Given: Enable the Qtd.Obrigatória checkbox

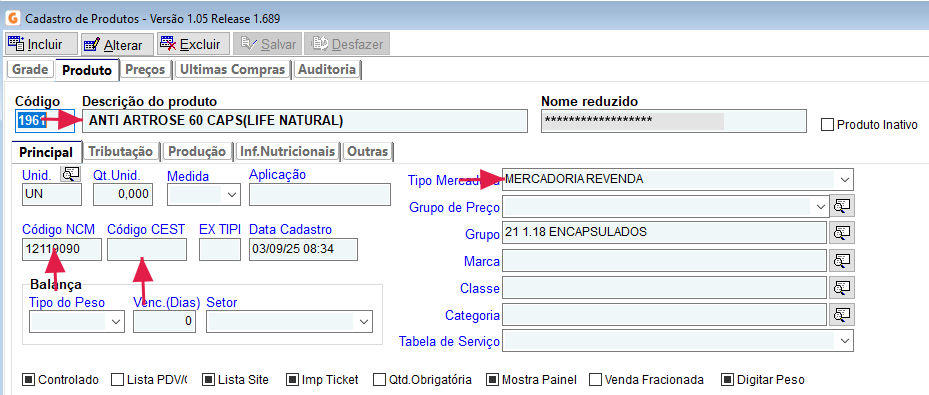Looking at the screenshot, I should point(380,380).
